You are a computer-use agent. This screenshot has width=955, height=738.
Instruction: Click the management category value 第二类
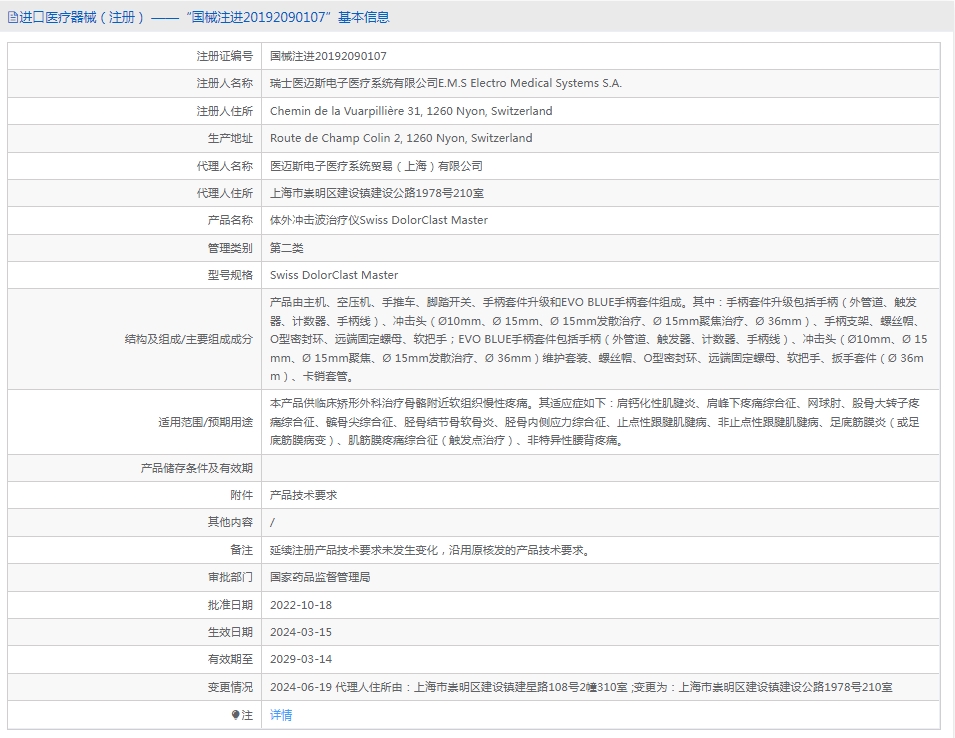[x=286, y=248]
